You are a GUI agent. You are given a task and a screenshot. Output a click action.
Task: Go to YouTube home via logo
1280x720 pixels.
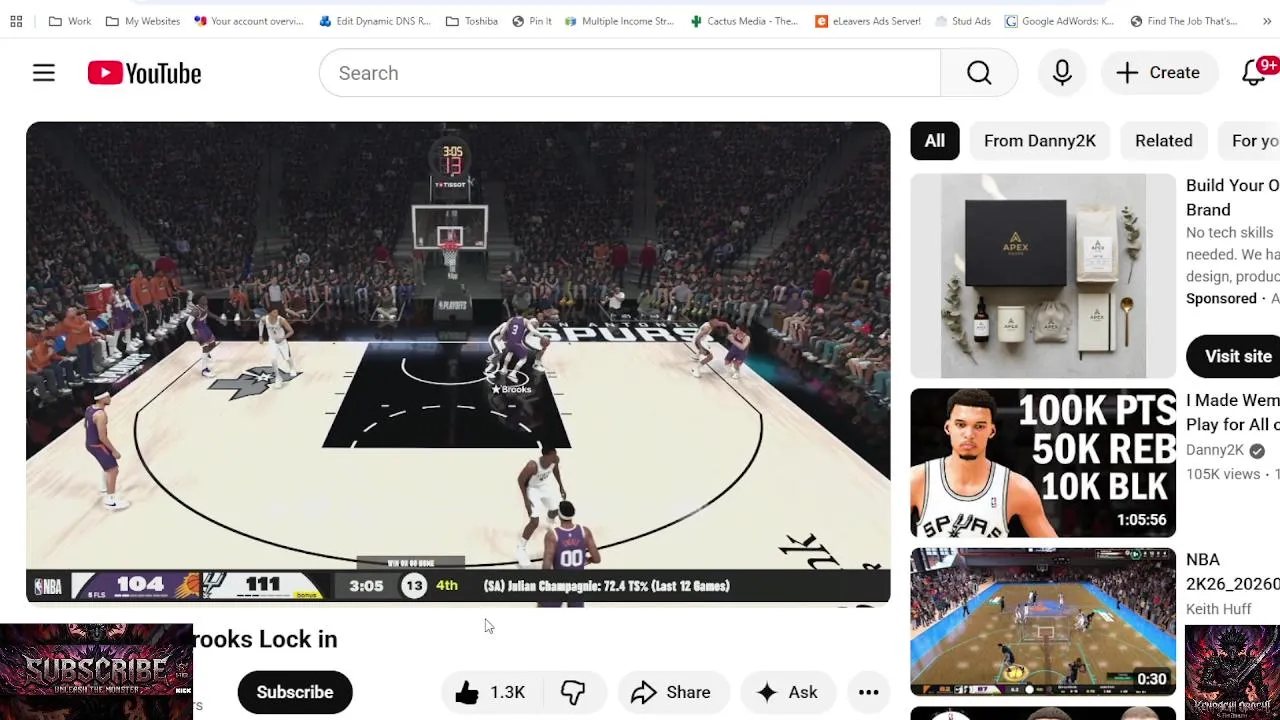pos(144,73)
